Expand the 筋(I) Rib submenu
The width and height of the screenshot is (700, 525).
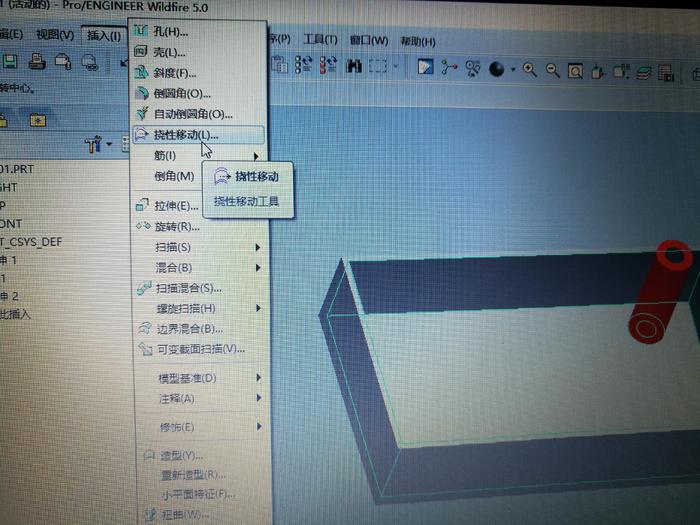click(199, 155)
